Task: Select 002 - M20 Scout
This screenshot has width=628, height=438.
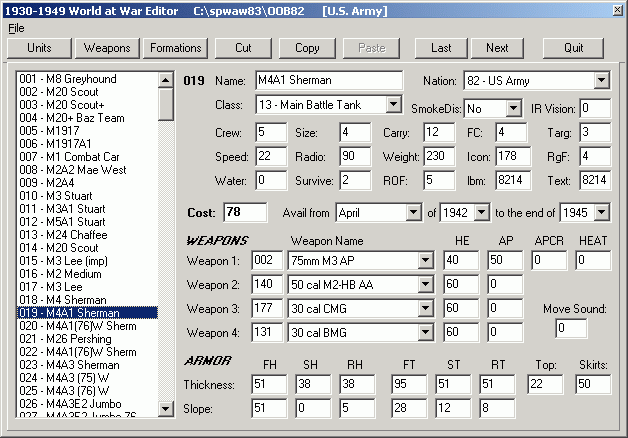Action: tap(87, 92)
